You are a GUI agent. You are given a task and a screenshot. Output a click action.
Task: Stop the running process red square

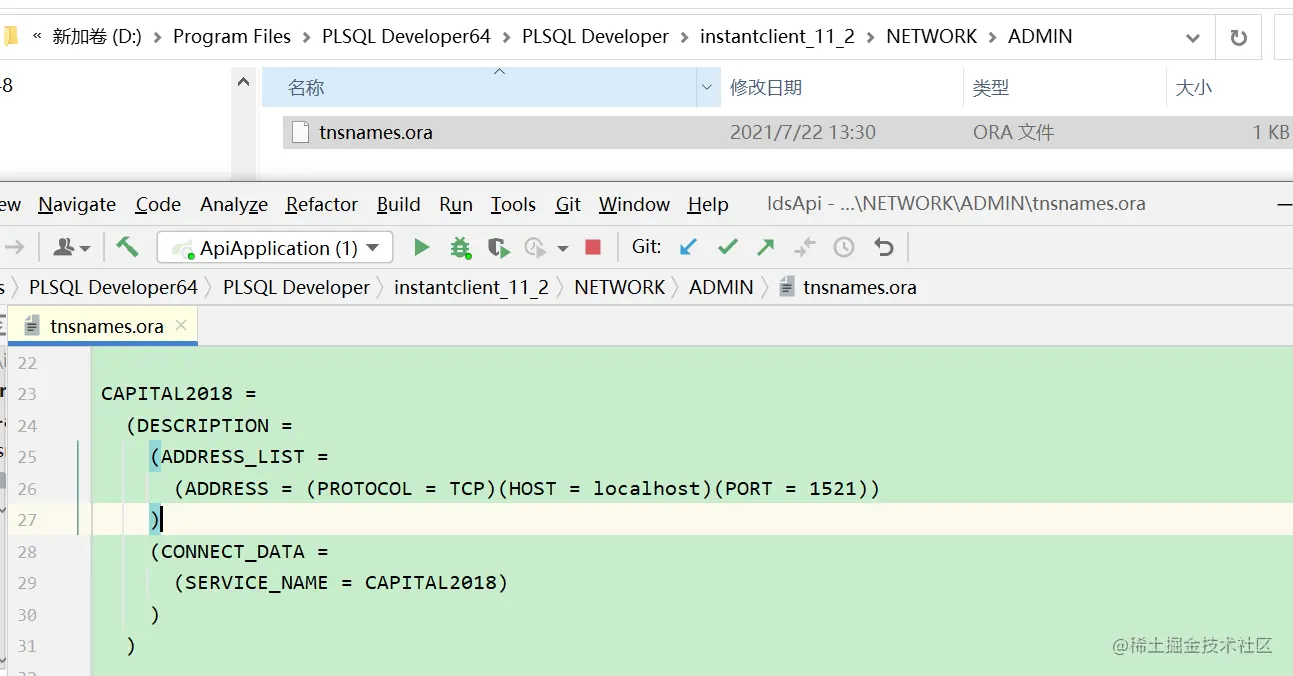pyautogui.click(x=592, y=247)
